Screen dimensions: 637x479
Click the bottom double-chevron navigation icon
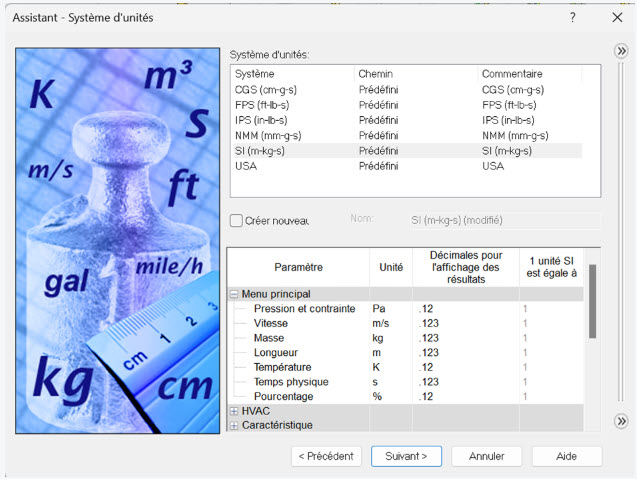coord(620,421)
